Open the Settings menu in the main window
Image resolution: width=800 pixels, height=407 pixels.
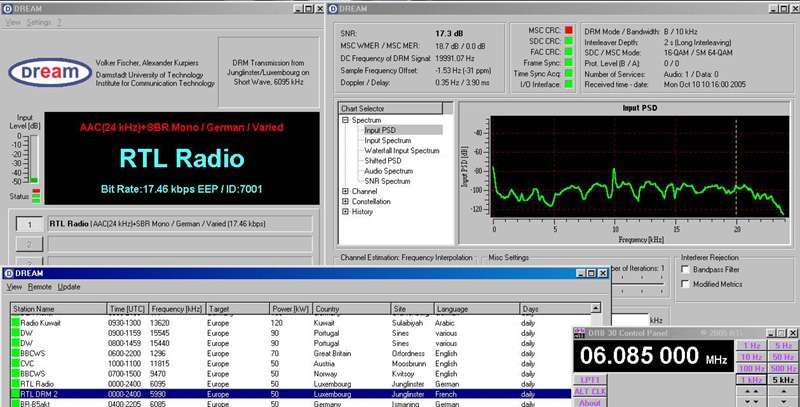[39, 22]
